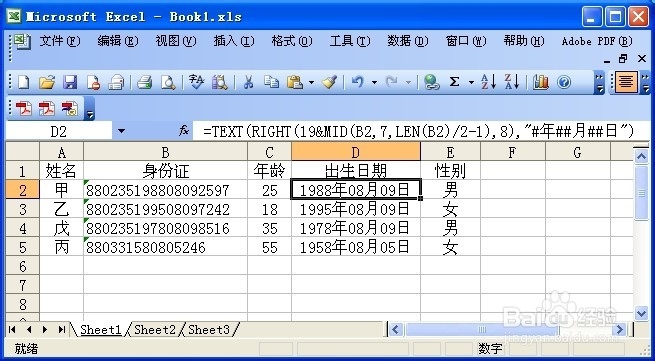
Task: Toggle the Center alignment button
Action: (x=625, y=82)
